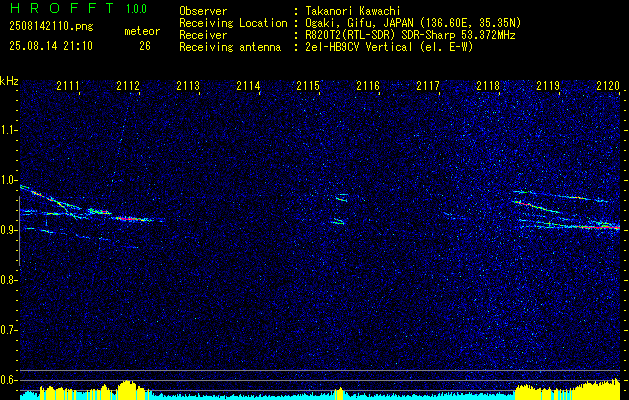
Task: Click the location Ogaki, Gifu, JAPAN text
Action: point(413,23)
